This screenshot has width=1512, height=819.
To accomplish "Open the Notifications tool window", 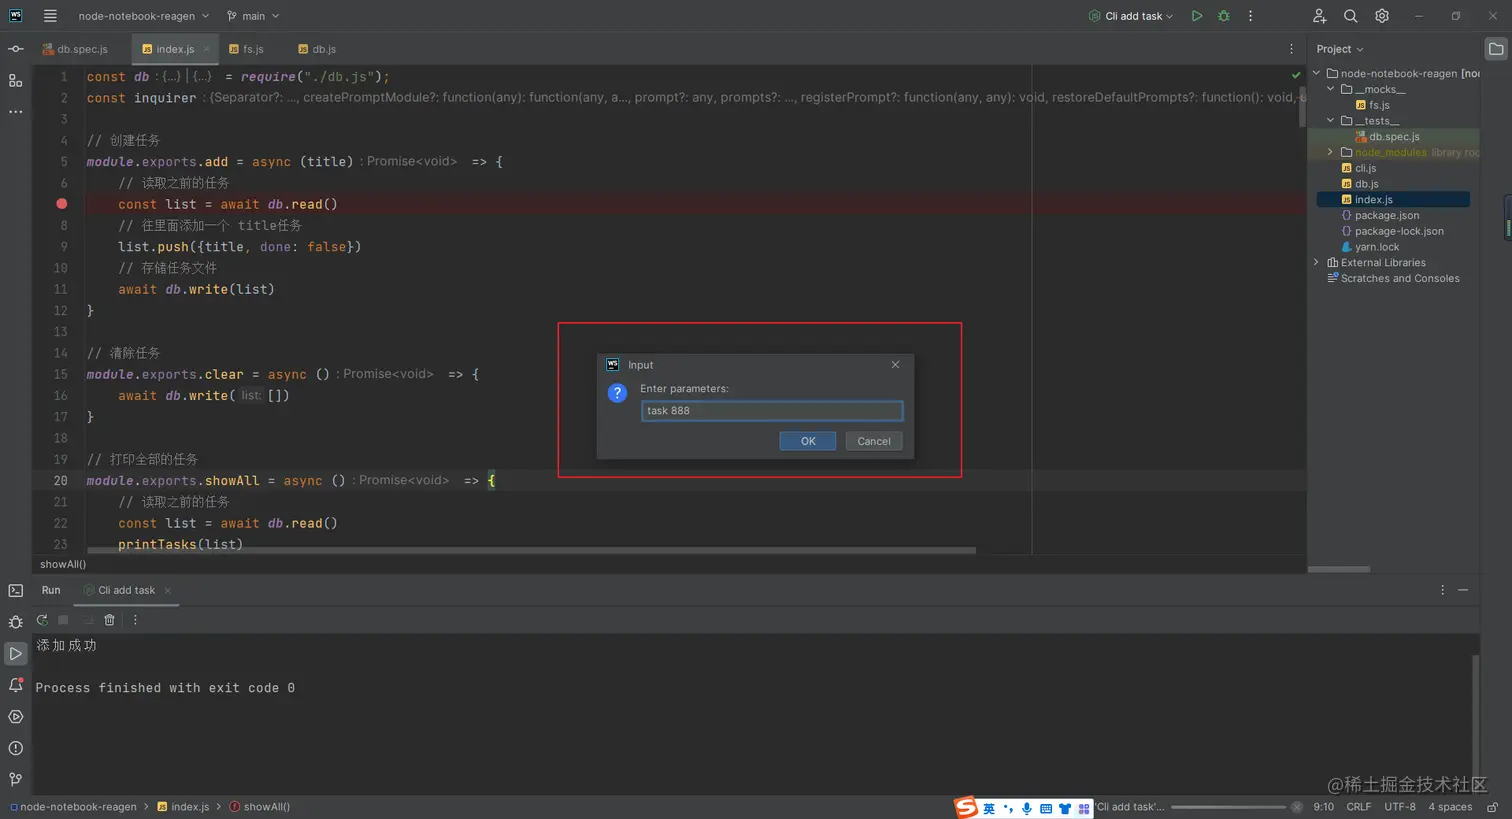I will (x=16, y=685).
